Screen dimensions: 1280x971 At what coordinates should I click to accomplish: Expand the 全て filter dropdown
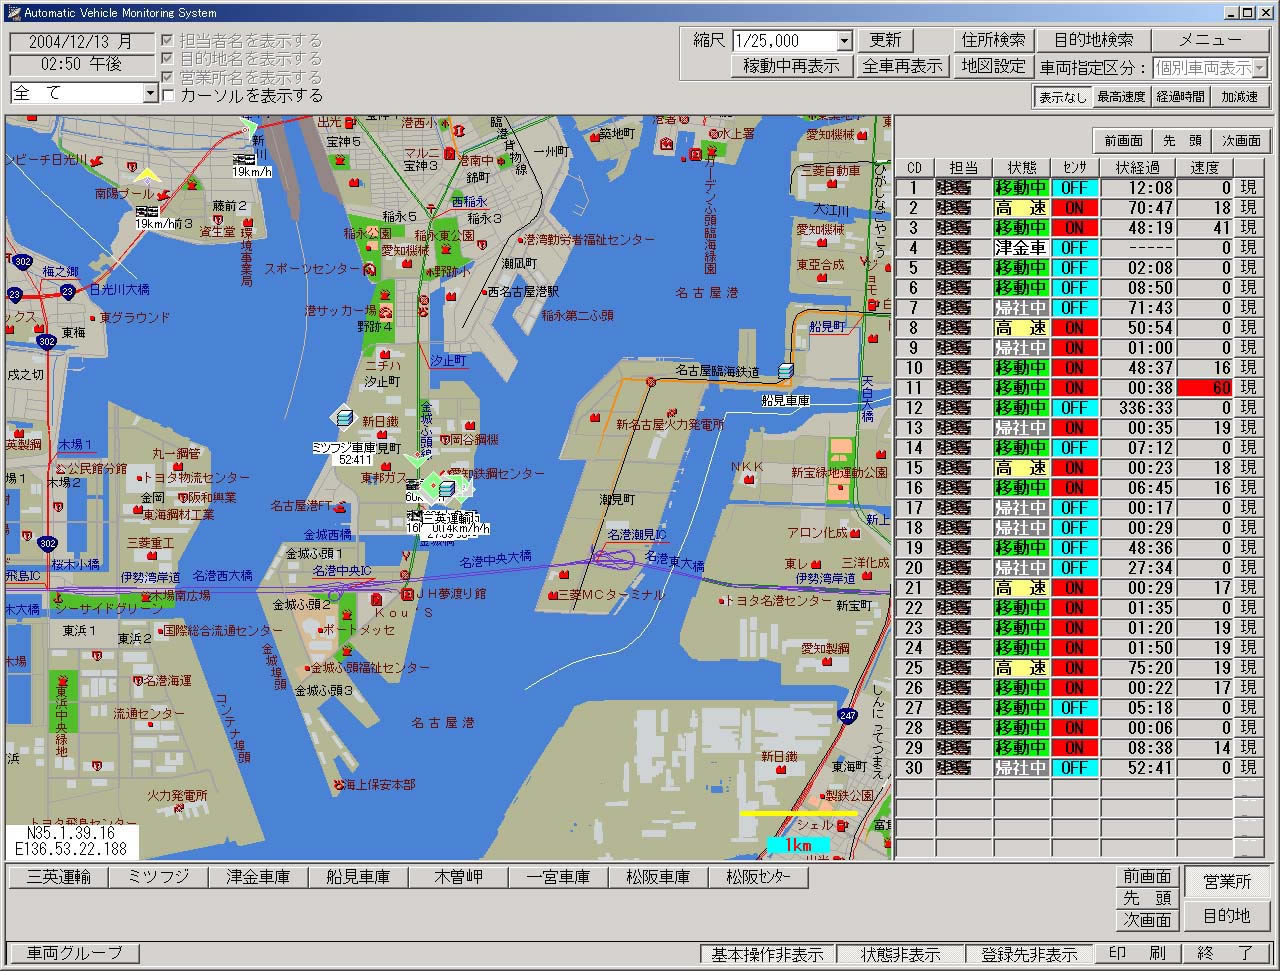coord(150,93)
